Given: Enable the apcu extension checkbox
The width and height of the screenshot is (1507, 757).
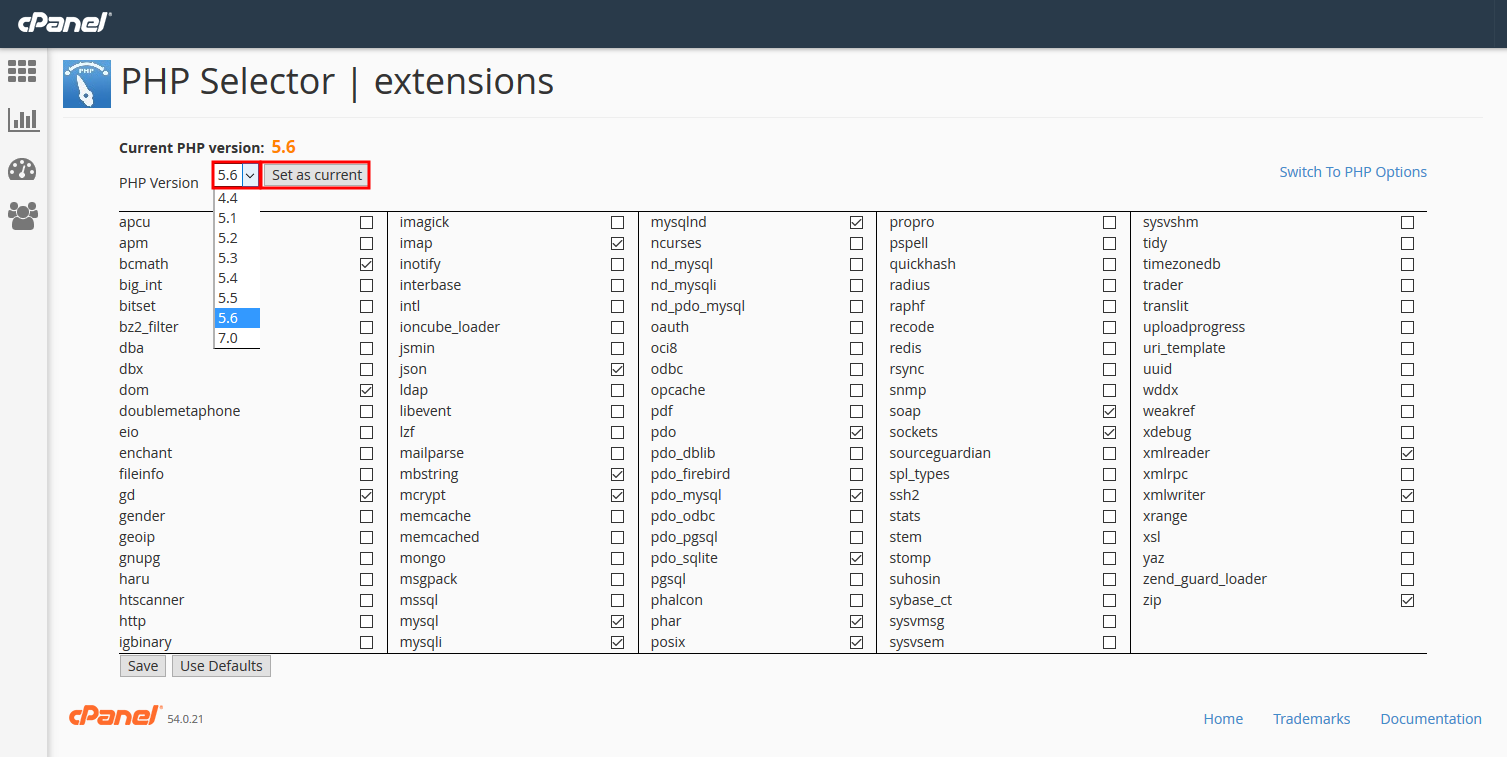Looking at the screenshot, I should coord(367,222).
